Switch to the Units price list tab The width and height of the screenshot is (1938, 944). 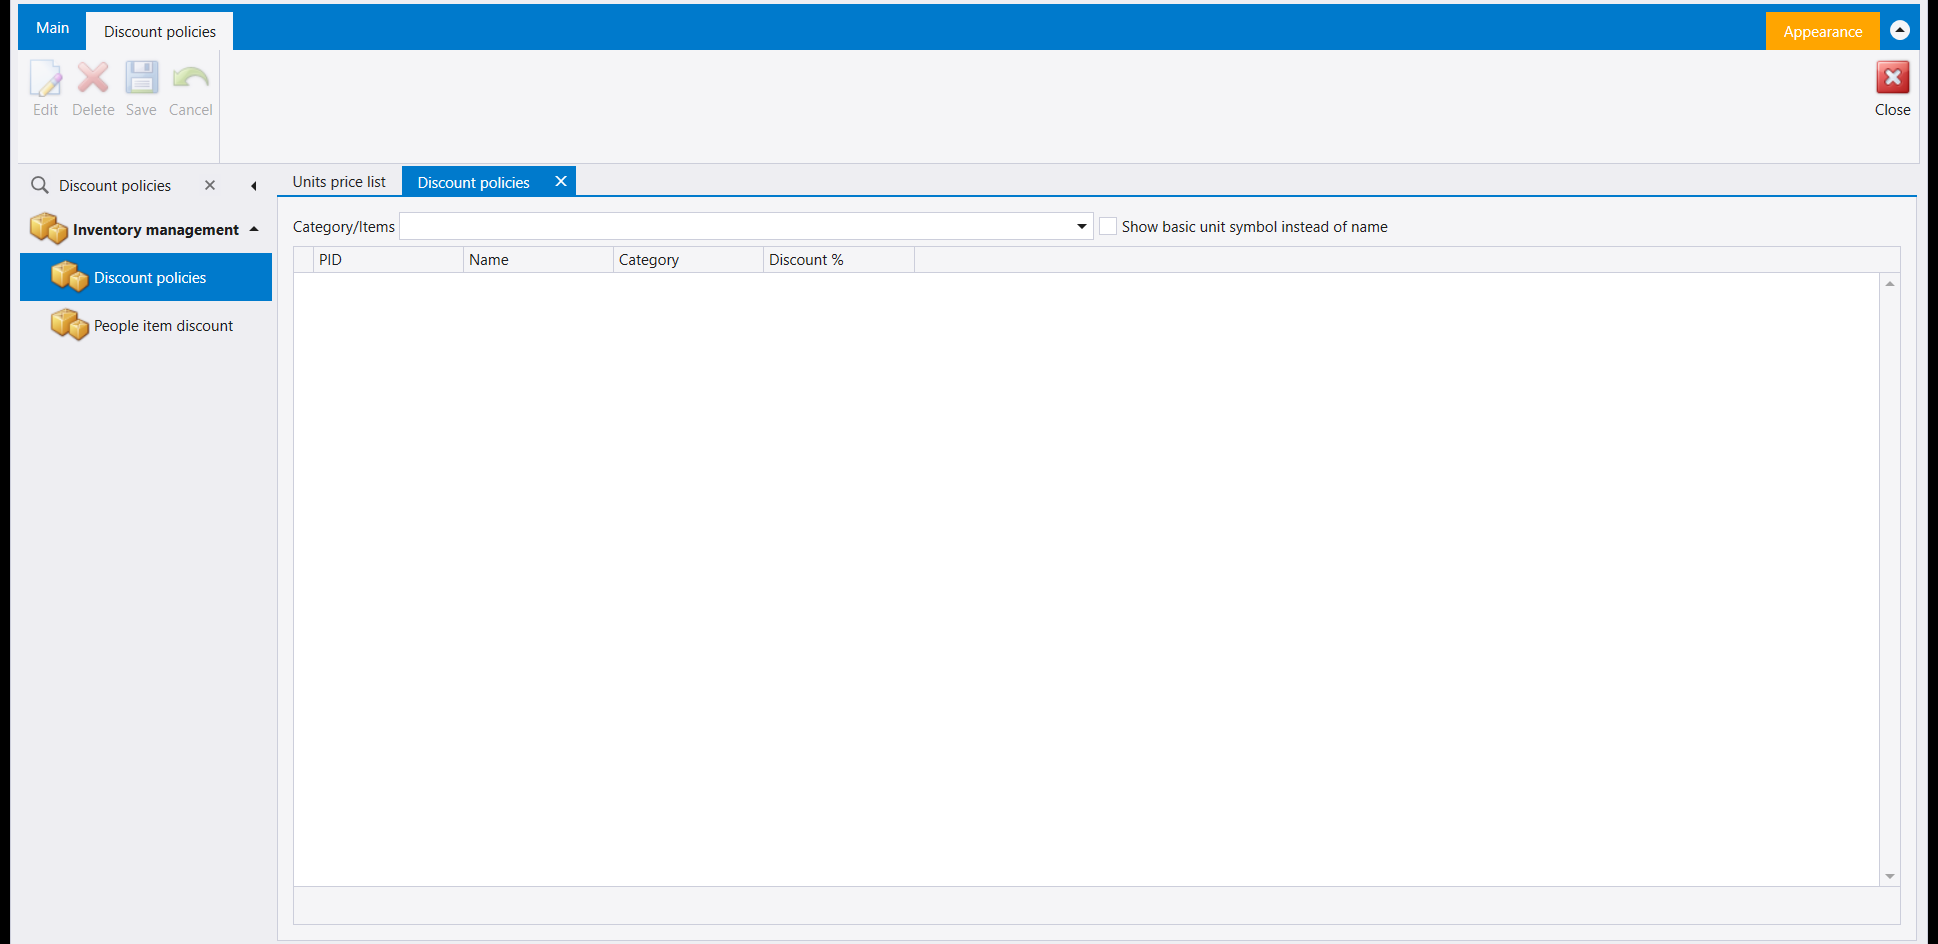[x=339, y=182]
